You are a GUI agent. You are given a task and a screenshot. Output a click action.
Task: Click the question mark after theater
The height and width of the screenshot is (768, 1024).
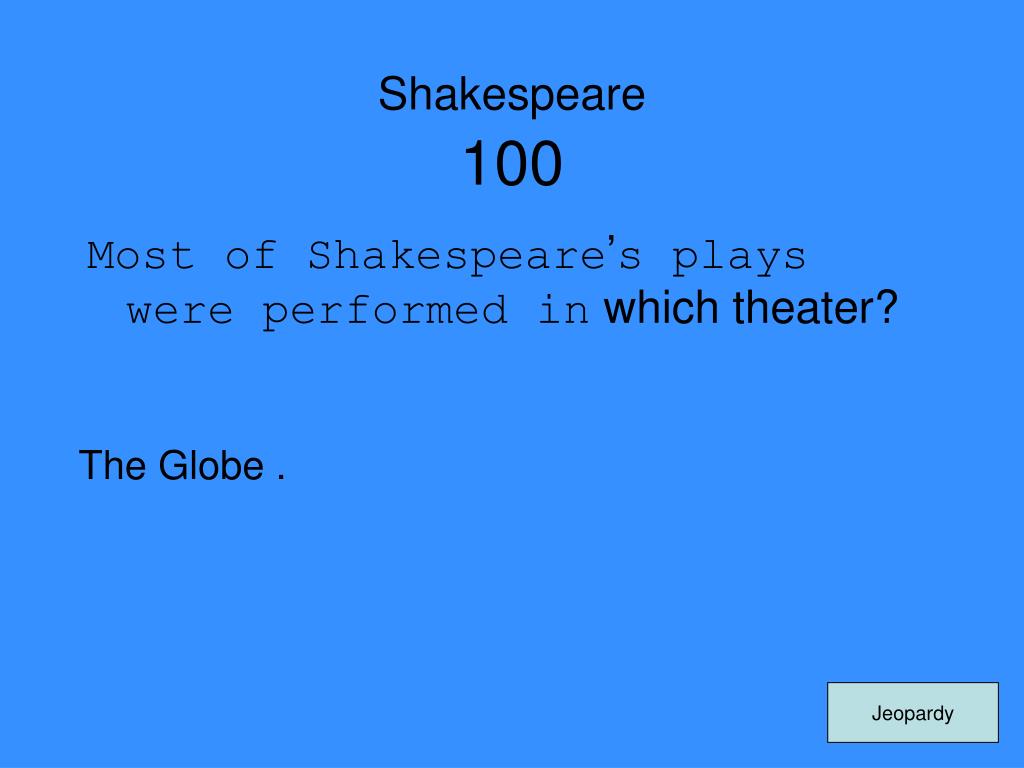point(888,307)
